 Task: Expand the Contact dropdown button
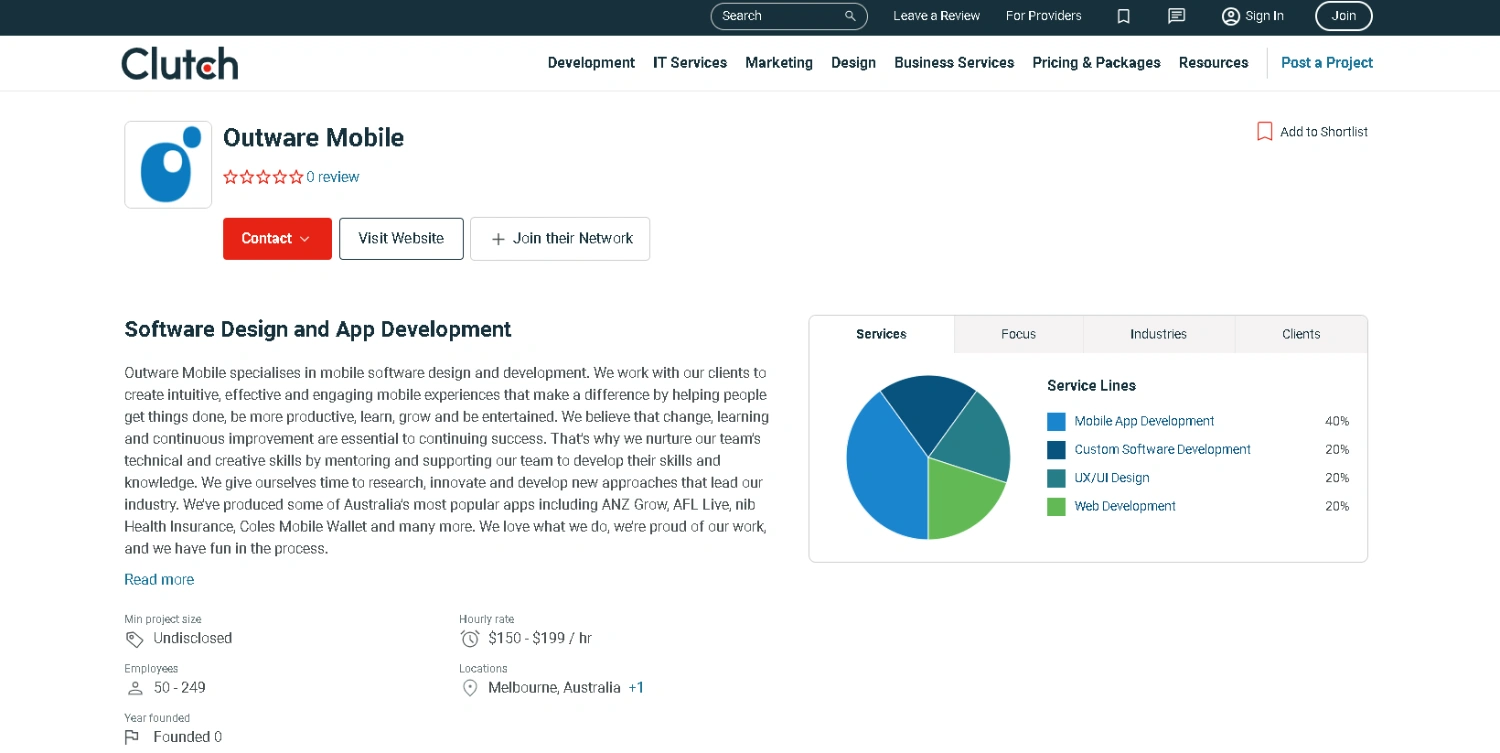277,239
